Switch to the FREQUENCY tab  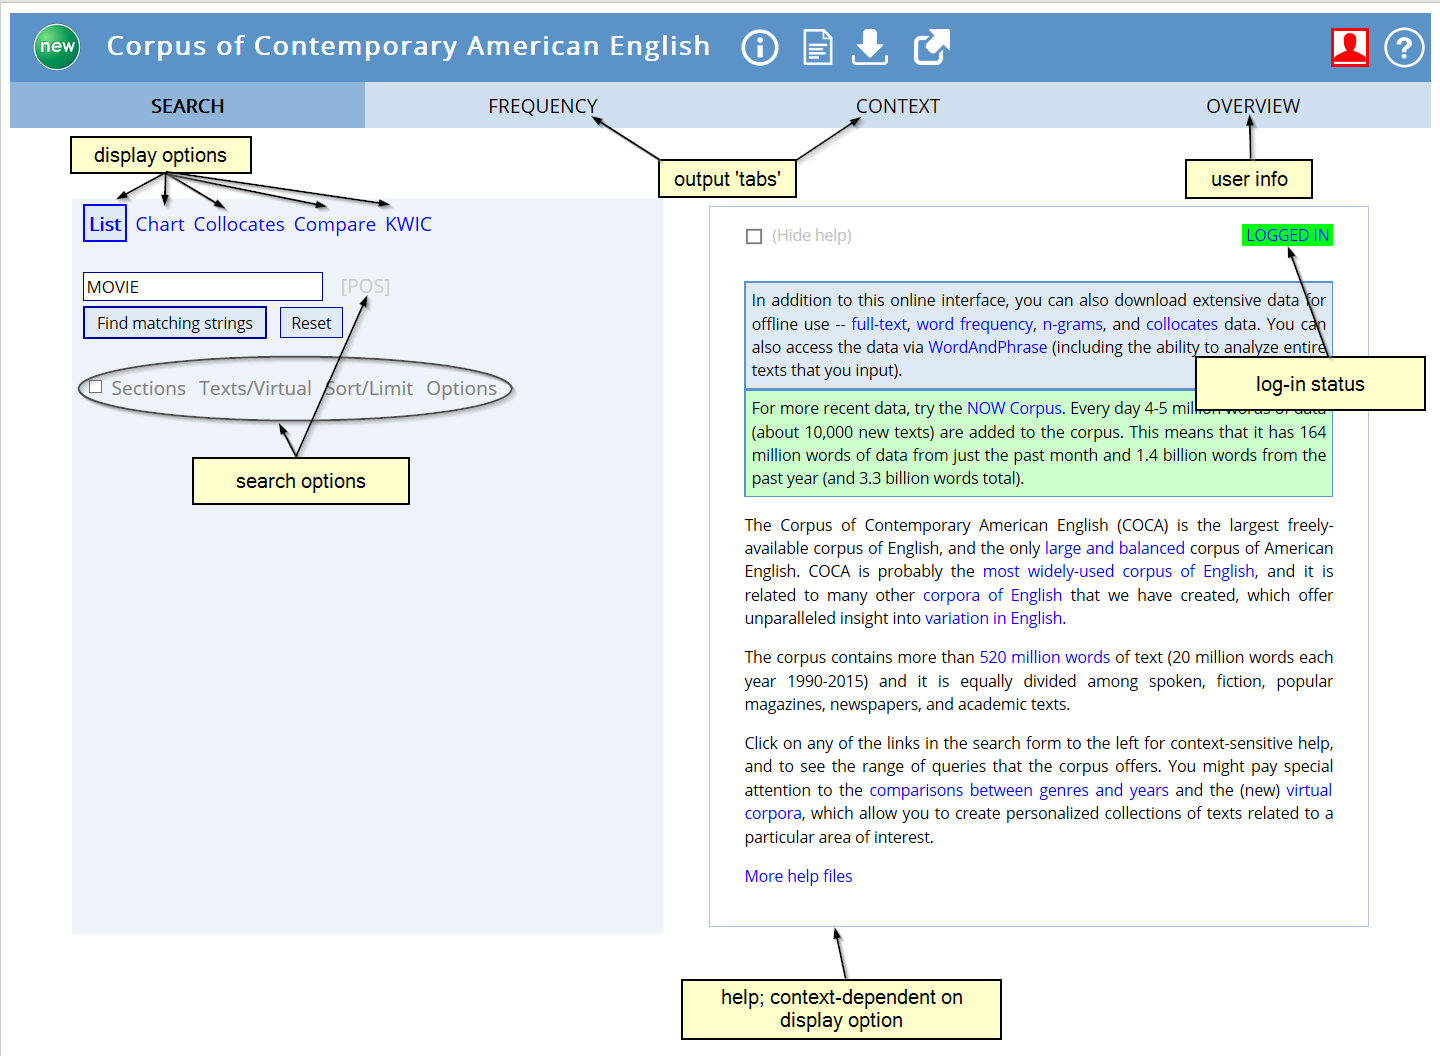pyautogui.click(x=542, y=106)
